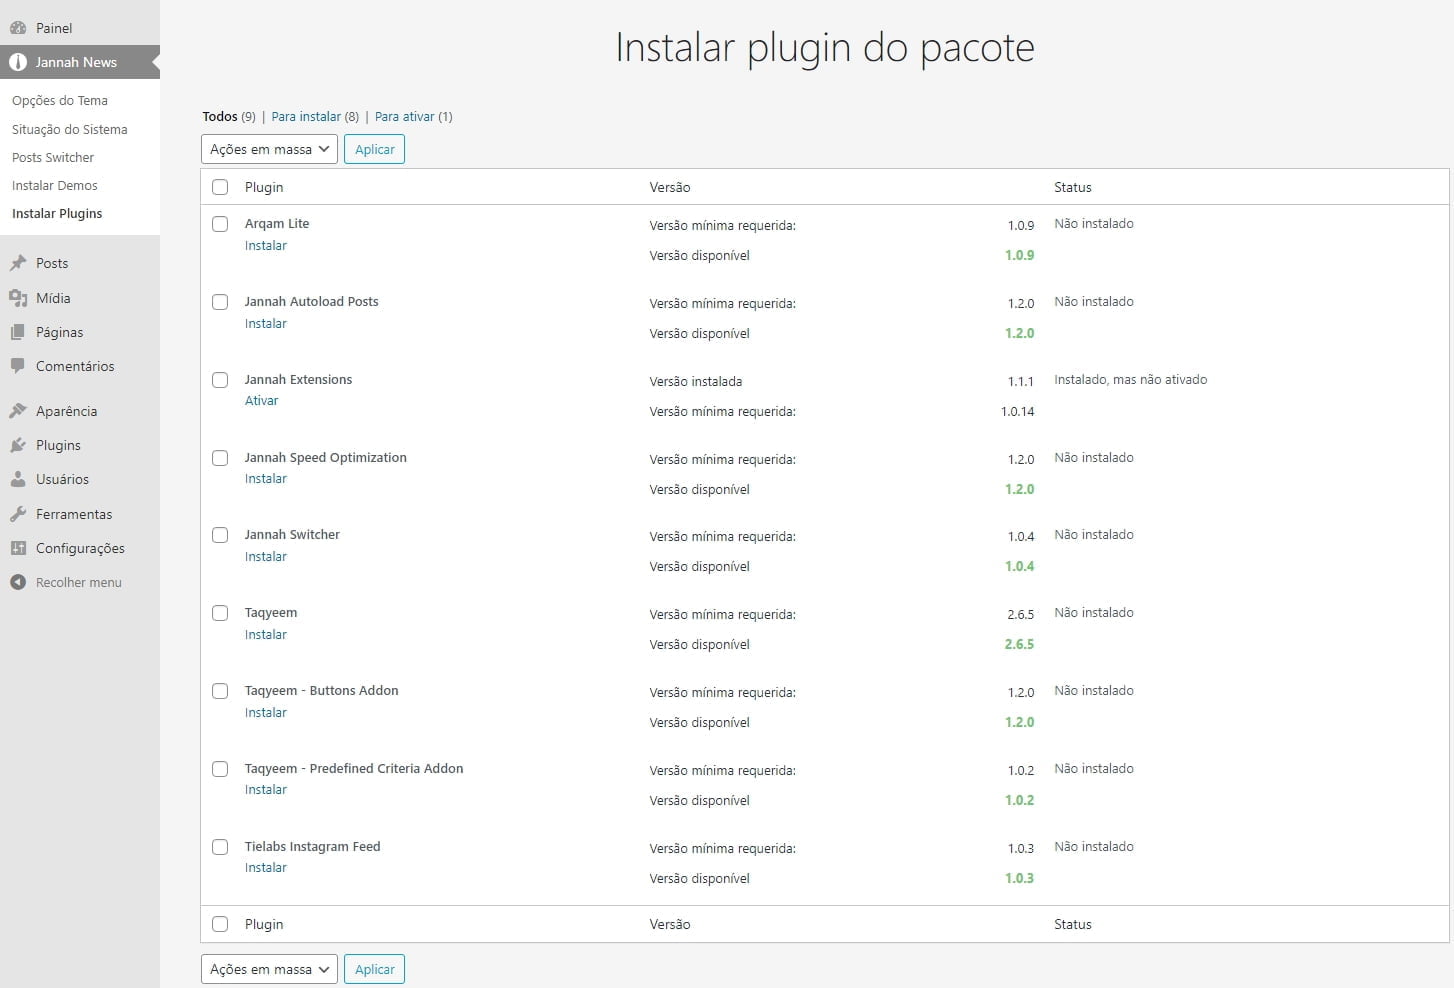This screenshot has height=988, width=1454.
Task: Click the Jannah News menu label
Action: 76,62
